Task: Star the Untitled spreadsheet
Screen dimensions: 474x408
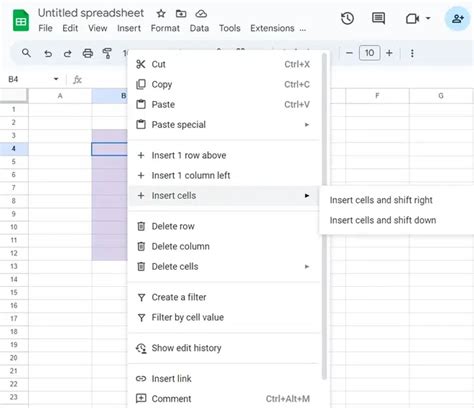Action: coord(161,14)
